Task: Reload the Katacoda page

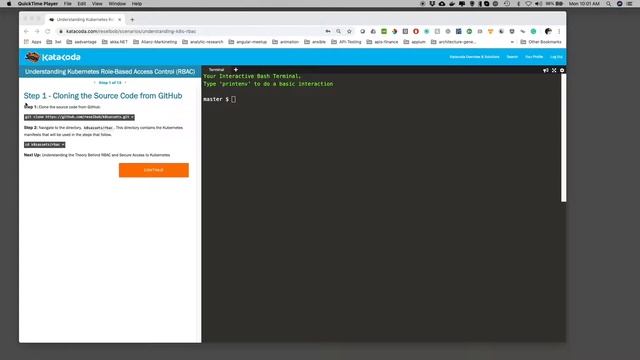Action: [48, 31]
